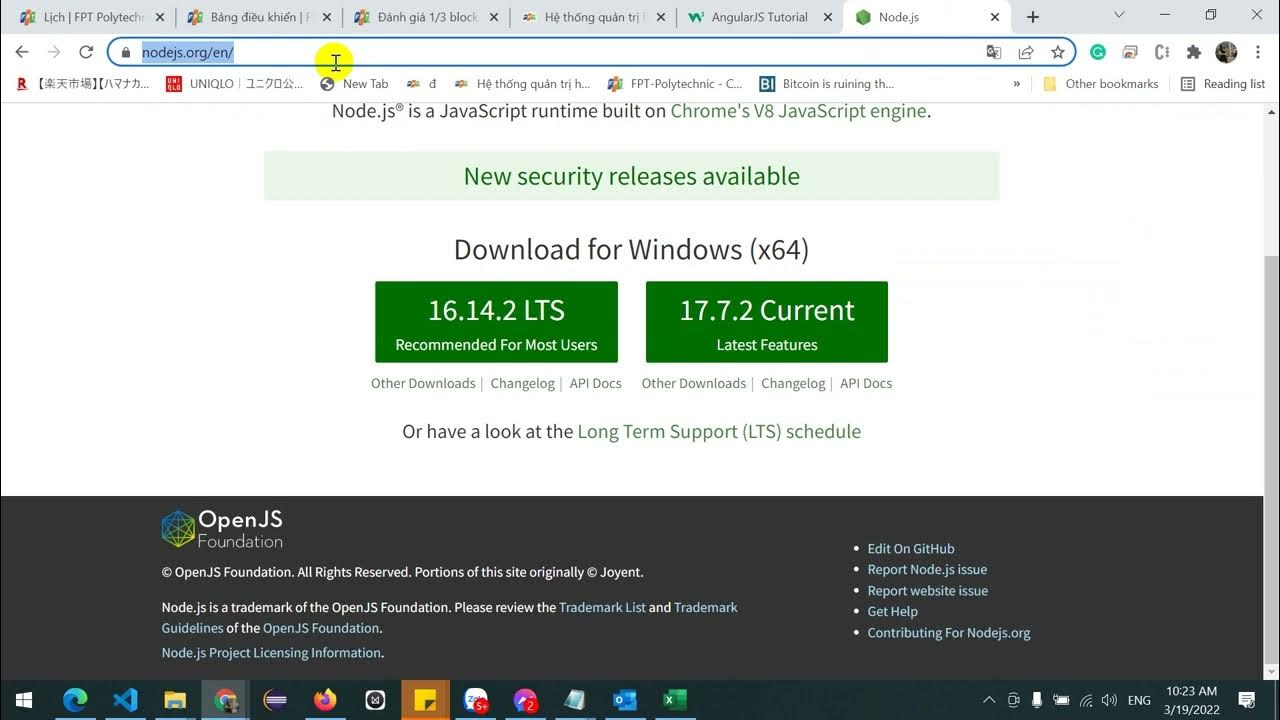Image resolution: width=1280 pixels, height=720 pixels.
Task: Download Node.js 16.14.2 LTS
Action: tap(496, 322)
